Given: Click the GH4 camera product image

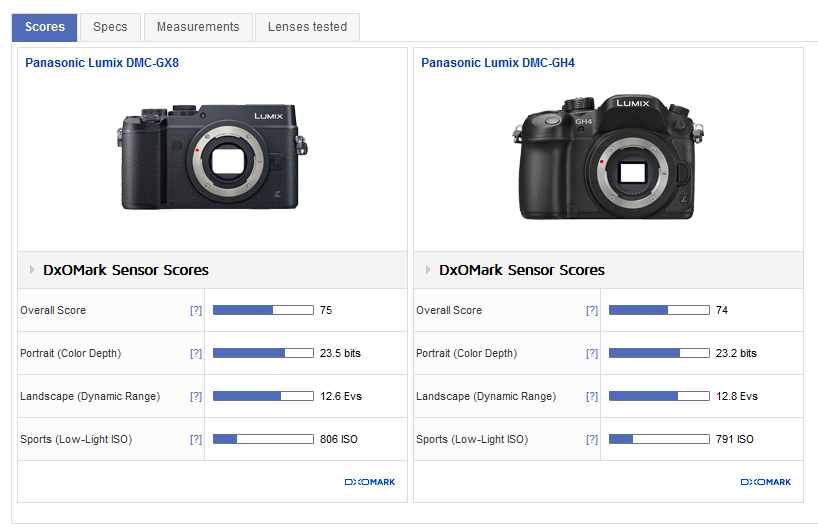Looking at the screenshot, I should point(605,158).
